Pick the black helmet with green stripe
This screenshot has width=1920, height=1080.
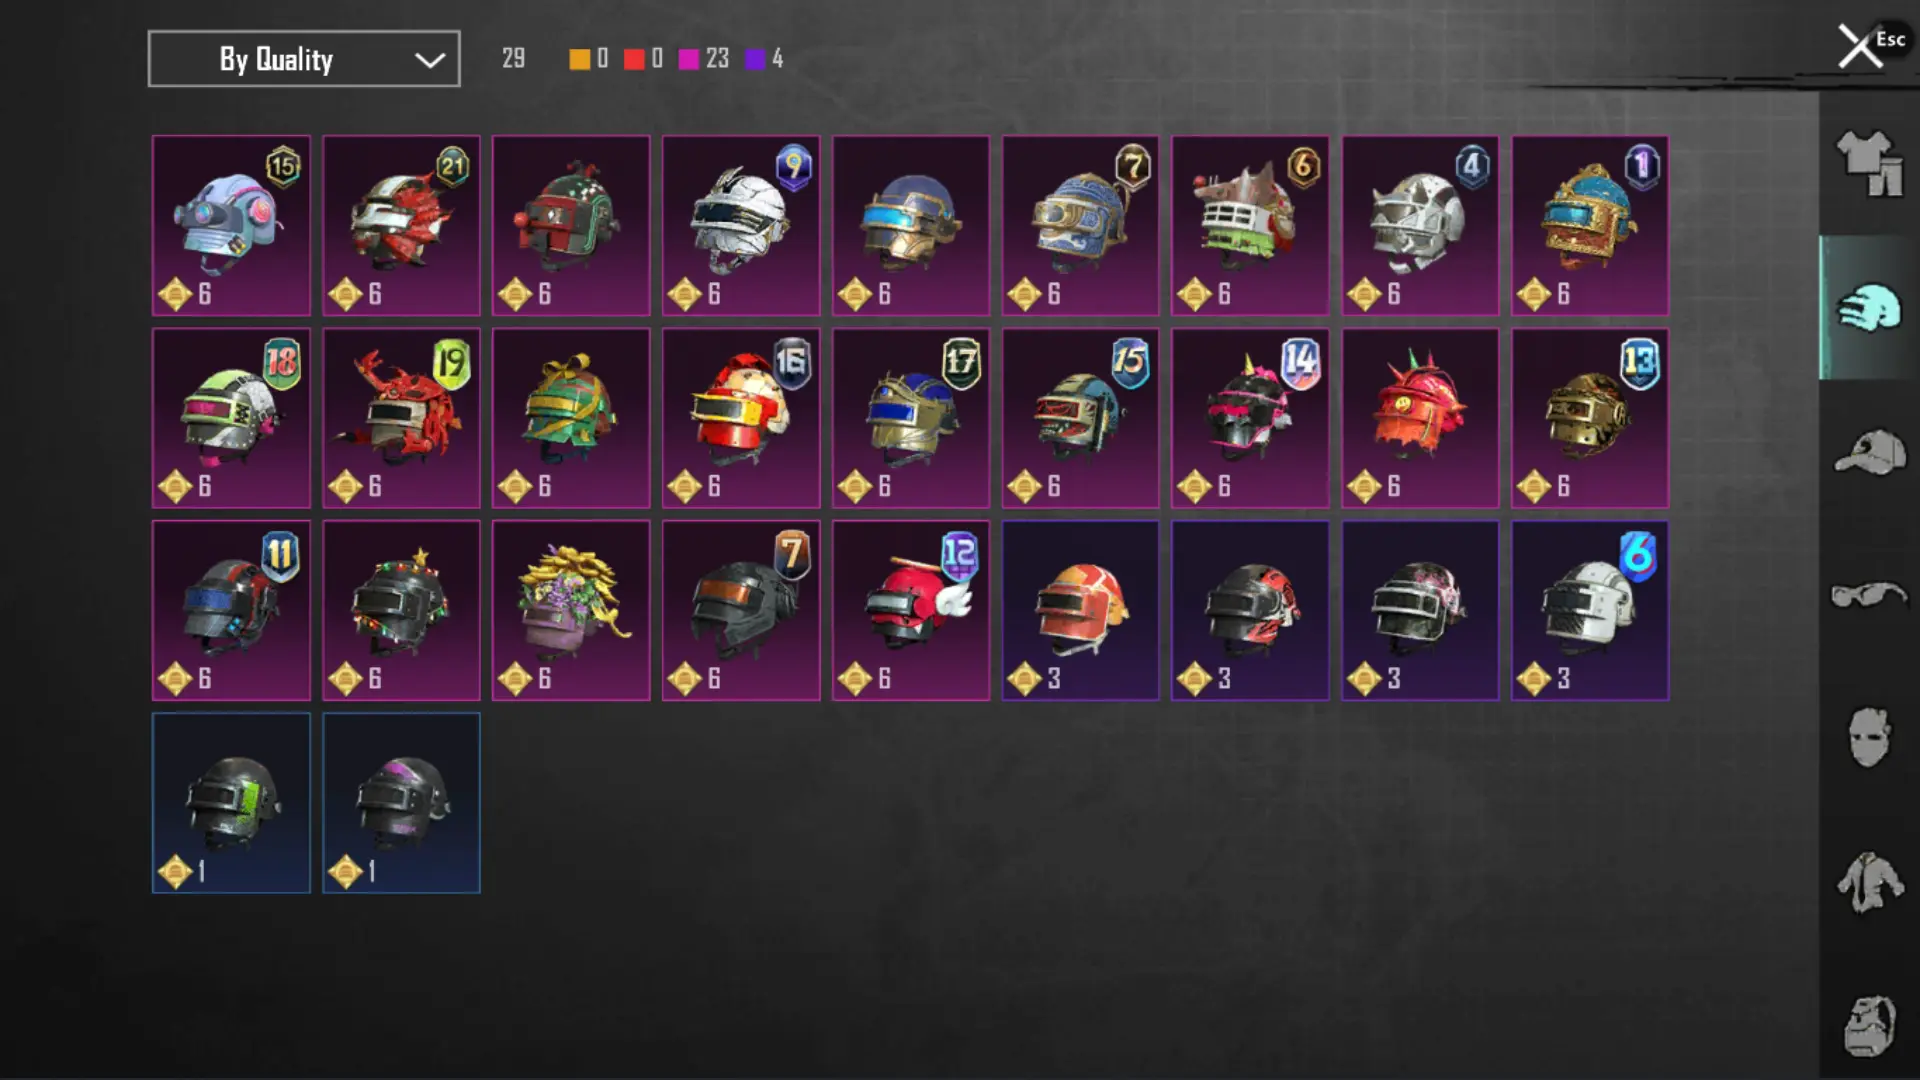[231, 803]
